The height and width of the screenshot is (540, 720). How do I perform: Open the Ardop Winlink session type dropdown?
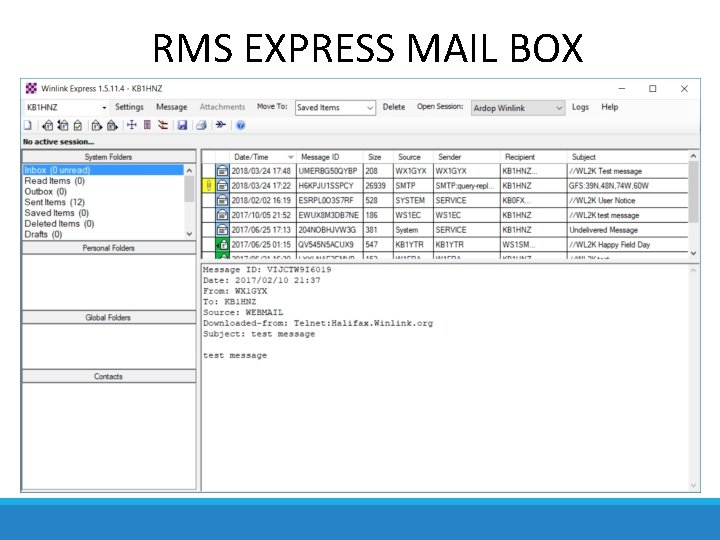tap(559, 108)
